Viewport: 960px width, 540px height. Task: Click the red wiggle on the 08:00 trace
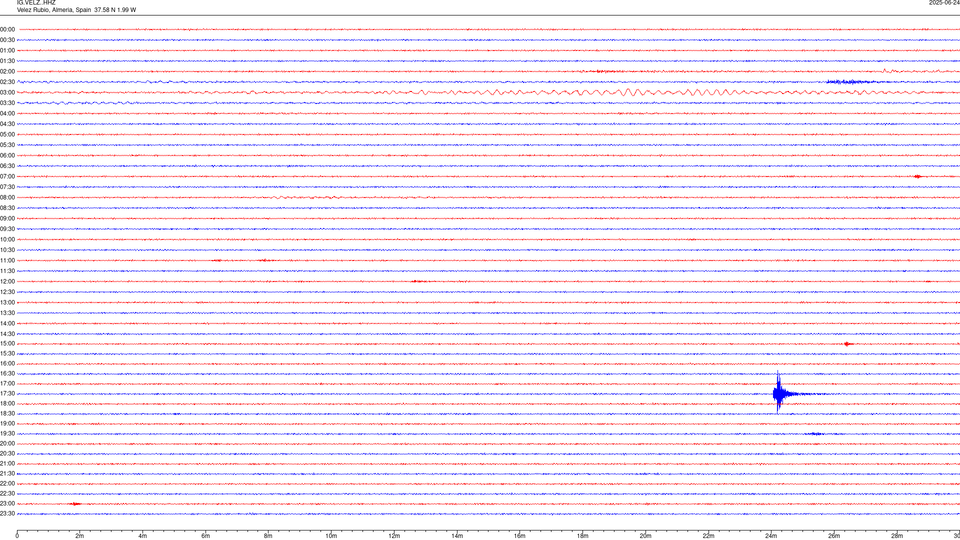[306, 197]
